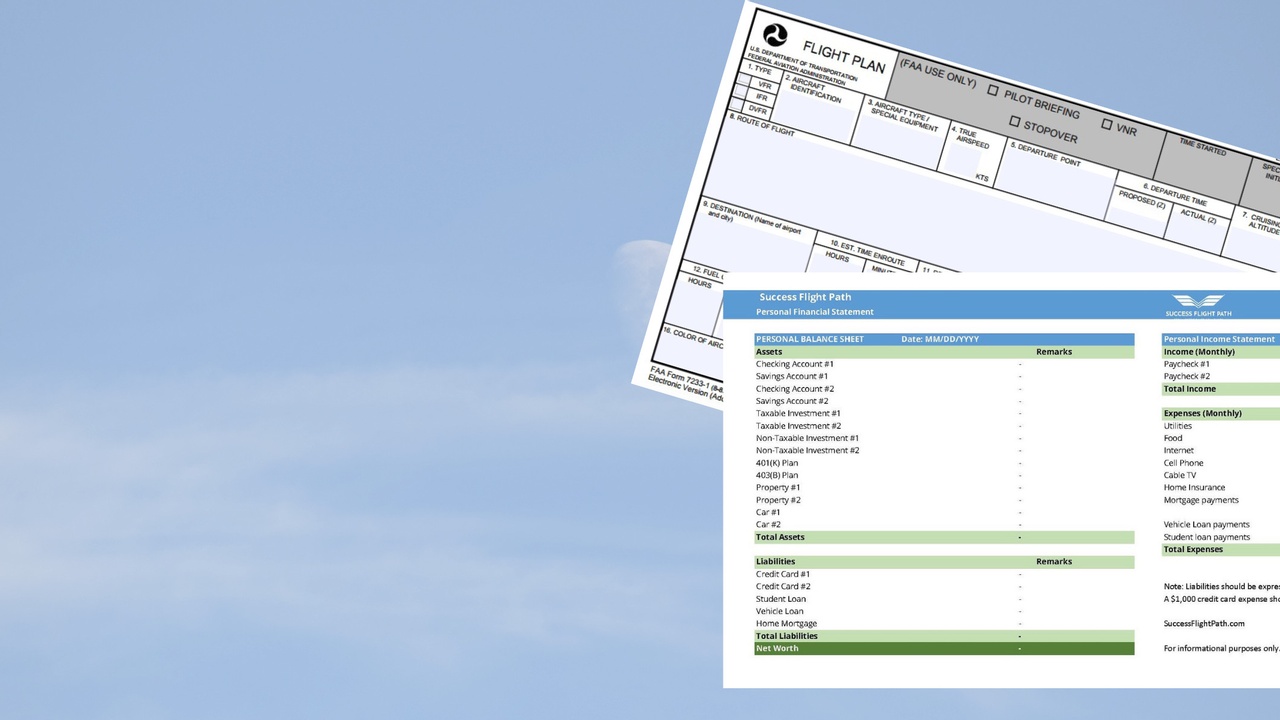Screen dimensions: 1280x720
Task: Click 'Taxable Investment #1'
Action: tap(798, 413)
